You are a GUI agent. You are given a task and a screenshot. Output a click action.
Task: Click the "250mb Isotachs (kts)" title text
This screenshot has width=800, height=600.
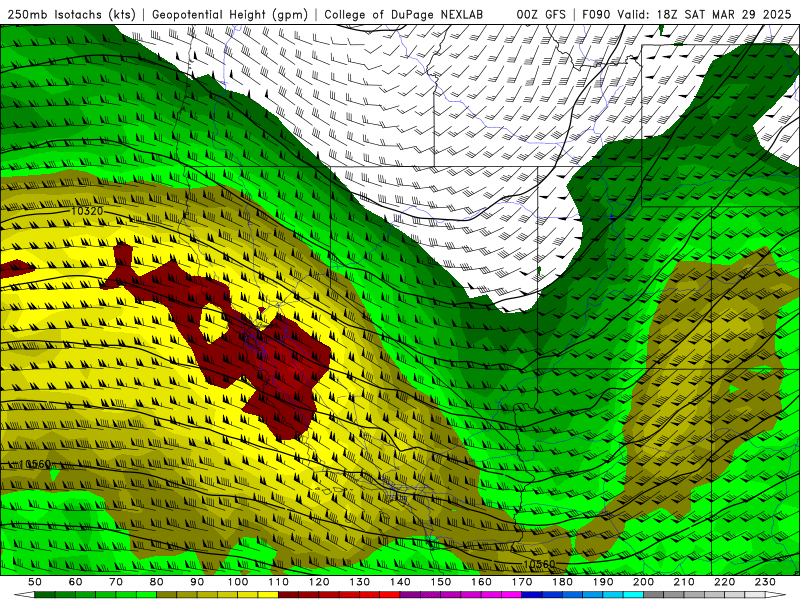71,14
